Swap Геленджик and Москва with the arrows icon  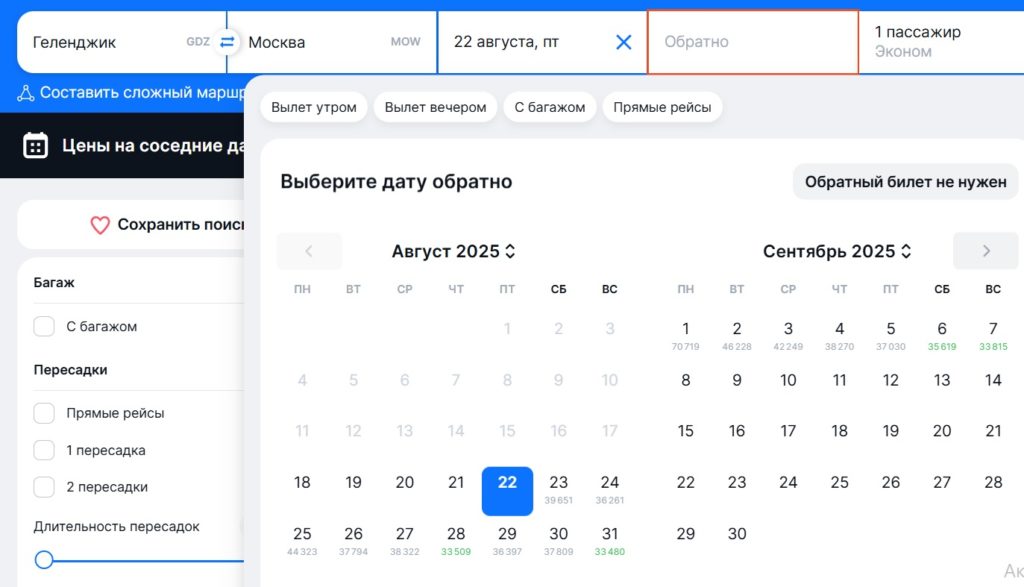click(228, 42)
